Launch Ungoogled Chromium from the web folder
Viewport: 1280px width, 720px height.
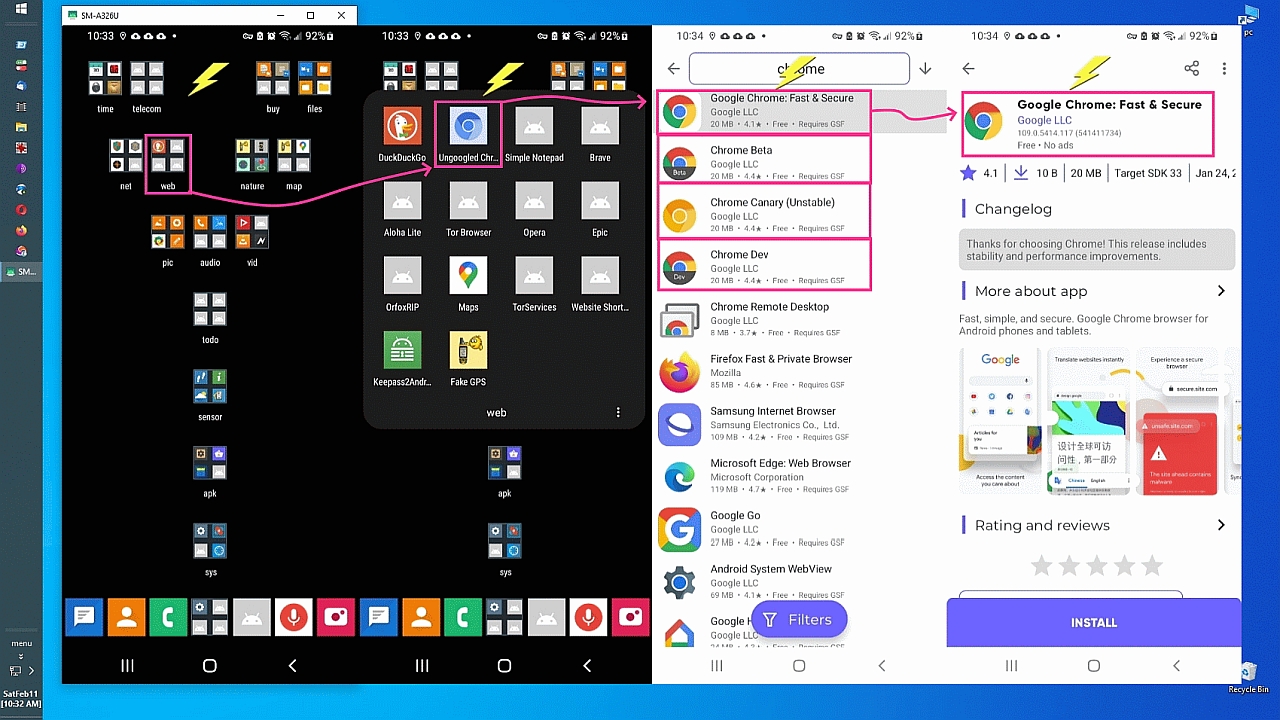pyautogui.click(x=468, y=135)
